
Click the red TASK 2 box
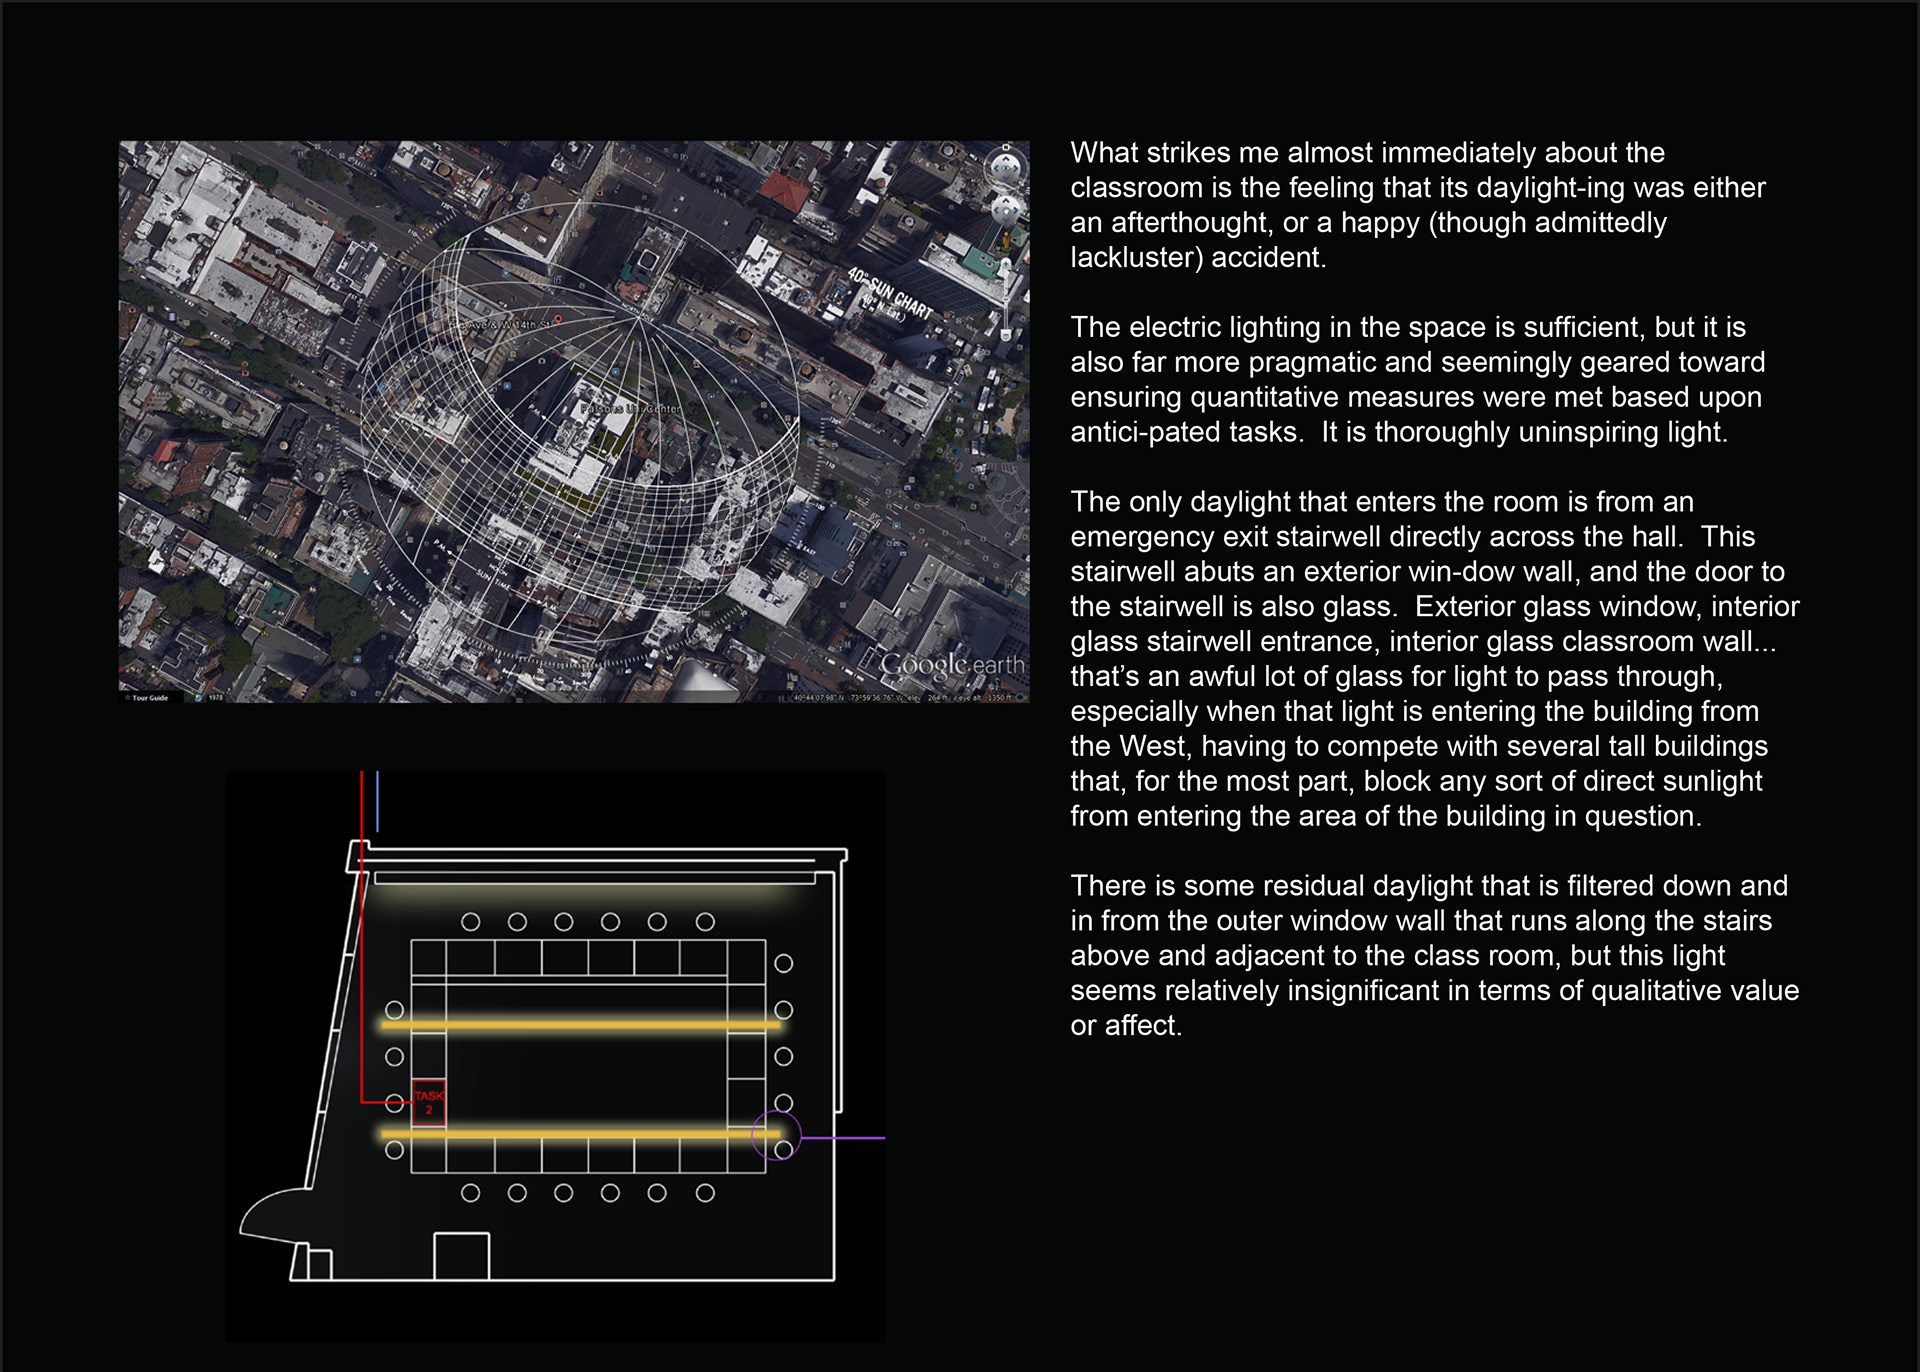[x=429, y=1103]
